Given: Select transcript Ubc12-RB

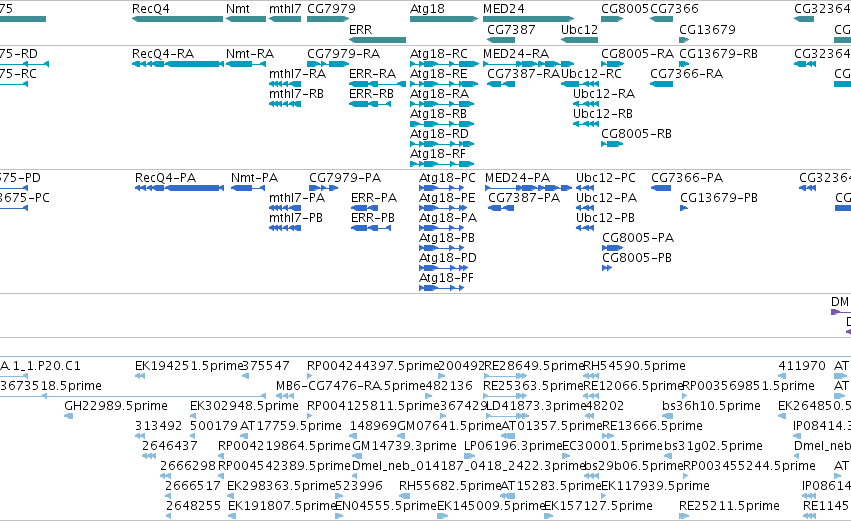Looking at the screenshot, I should (586, 124).
